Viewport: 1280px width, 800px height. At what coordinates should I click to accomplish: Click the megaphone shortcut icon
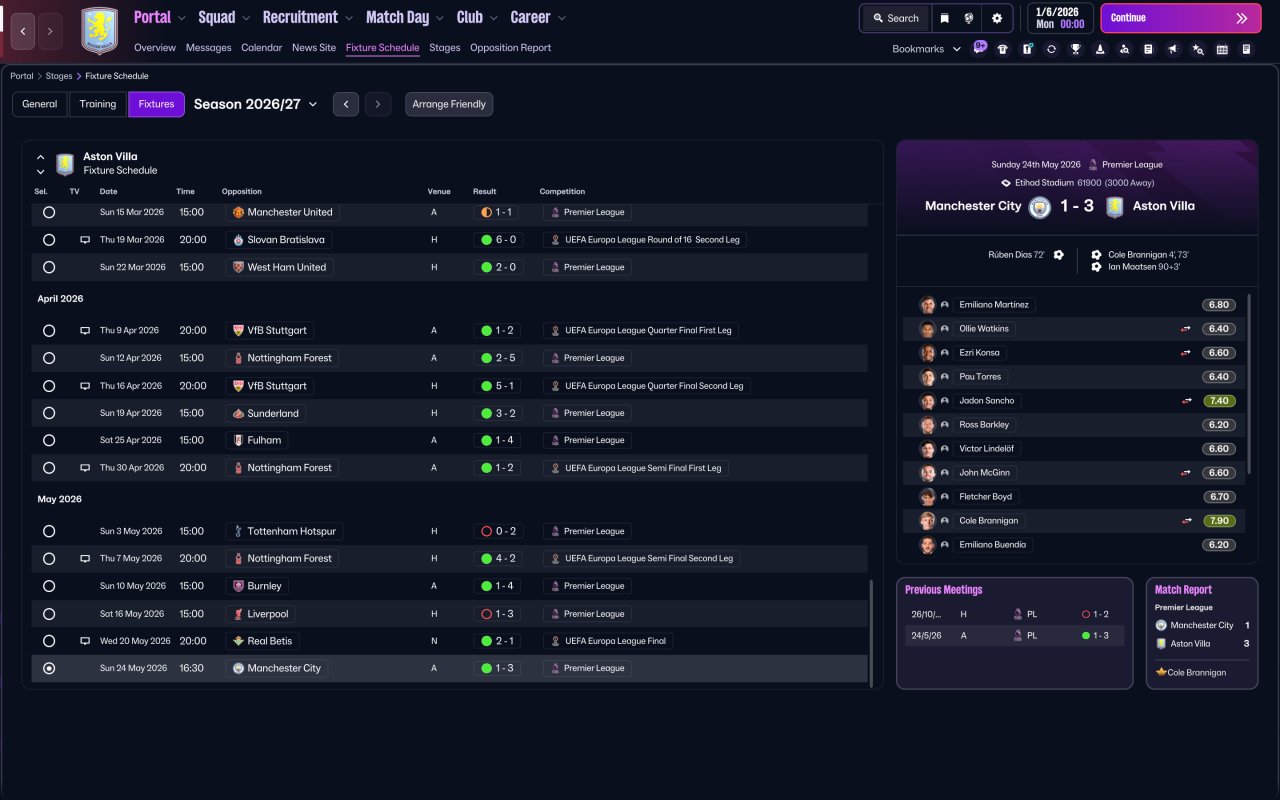(x=1173, y=49)
